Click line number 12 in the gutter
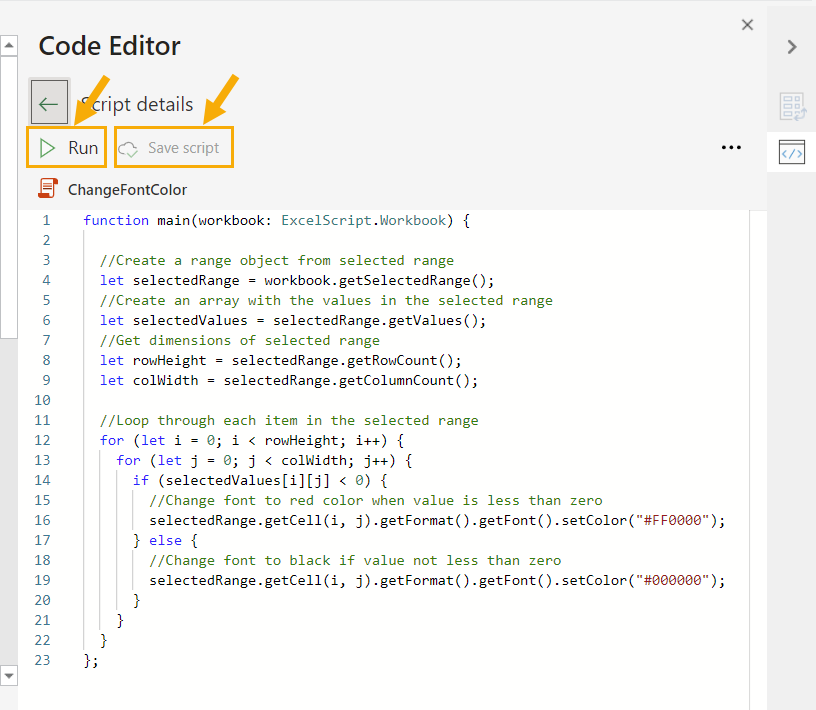The image size is (816, 710). point(42,440)
